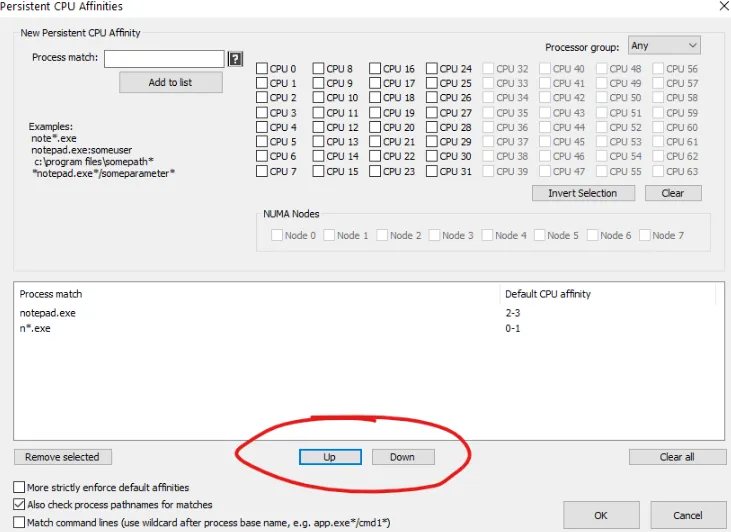The width and height of the screenshot is (731, 532).
Task: Check the CPU 0 checkbox
Action: pos(262,69)
